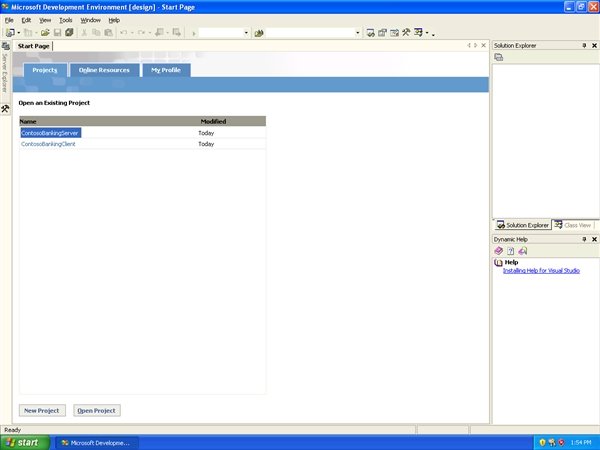Click the Redo arrow icon
Screen dimensions: 600x450
coord(142,33)
